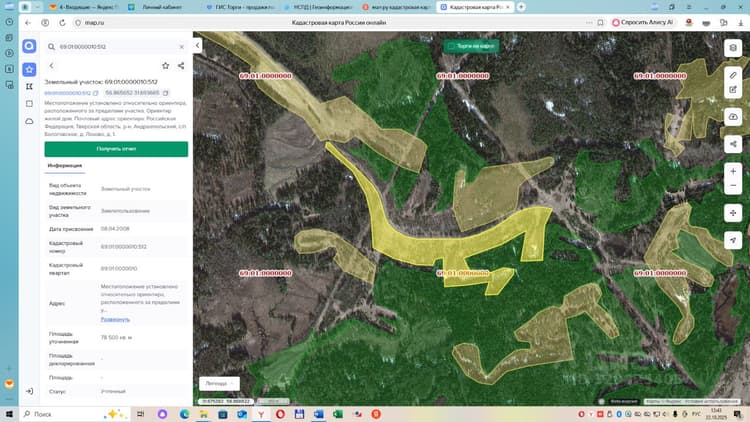The image size is (750, 422).
Task: Reload the page with refresh icon
Action: tap(62, 22)
